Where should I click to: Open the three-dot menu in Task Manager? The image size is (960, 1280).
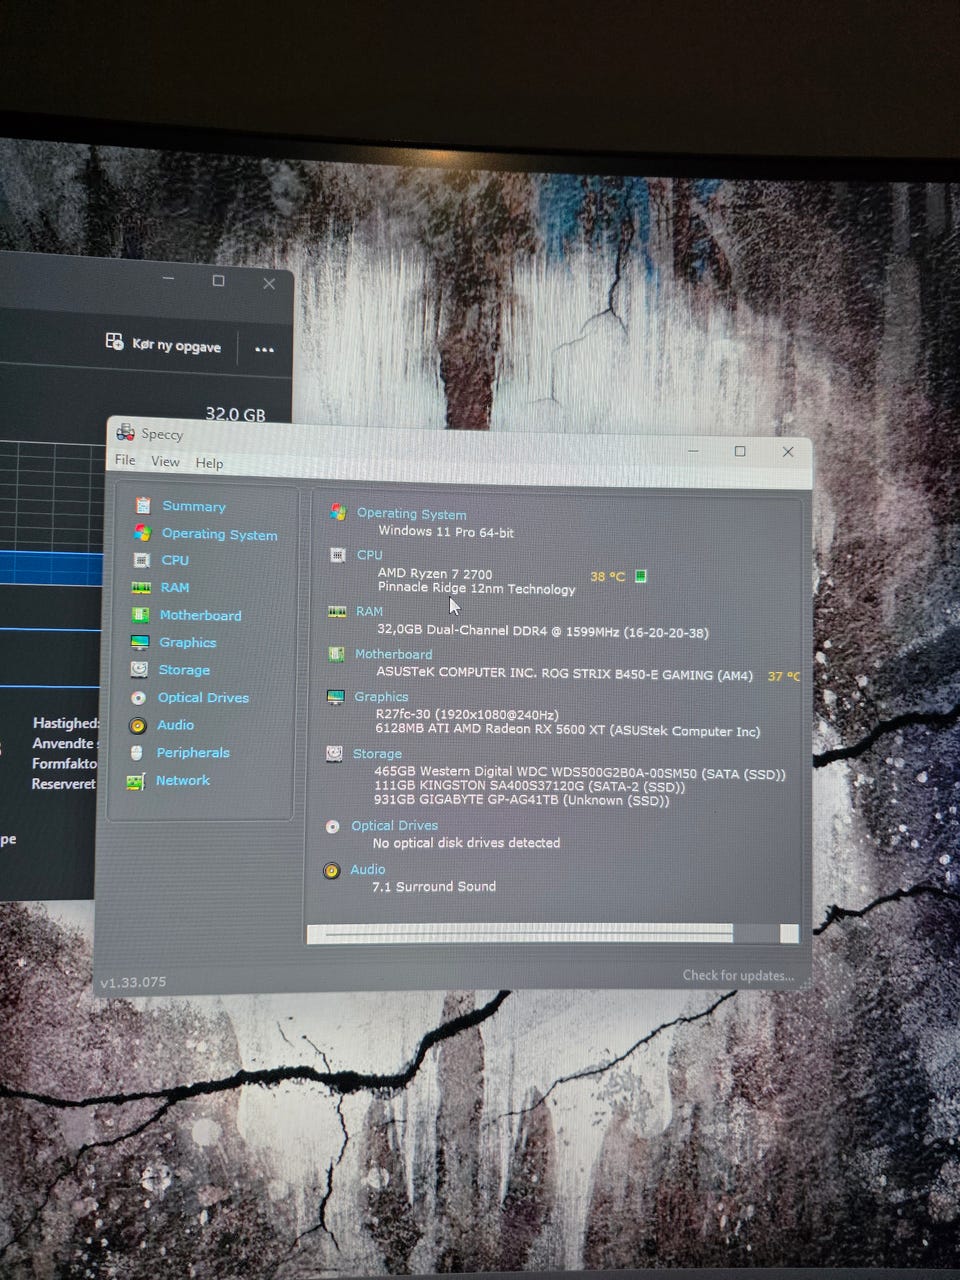[264, 349]
